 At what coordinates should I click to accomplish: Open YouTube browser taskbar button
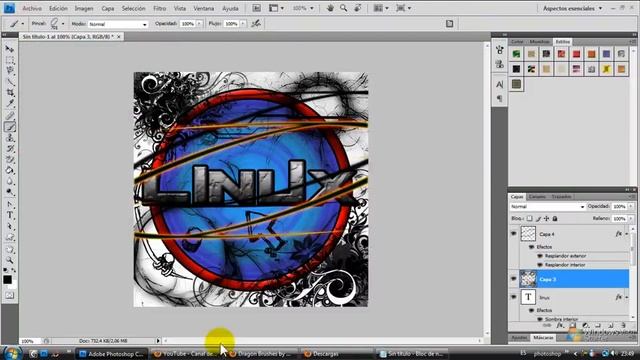click(x=187, y=353)
